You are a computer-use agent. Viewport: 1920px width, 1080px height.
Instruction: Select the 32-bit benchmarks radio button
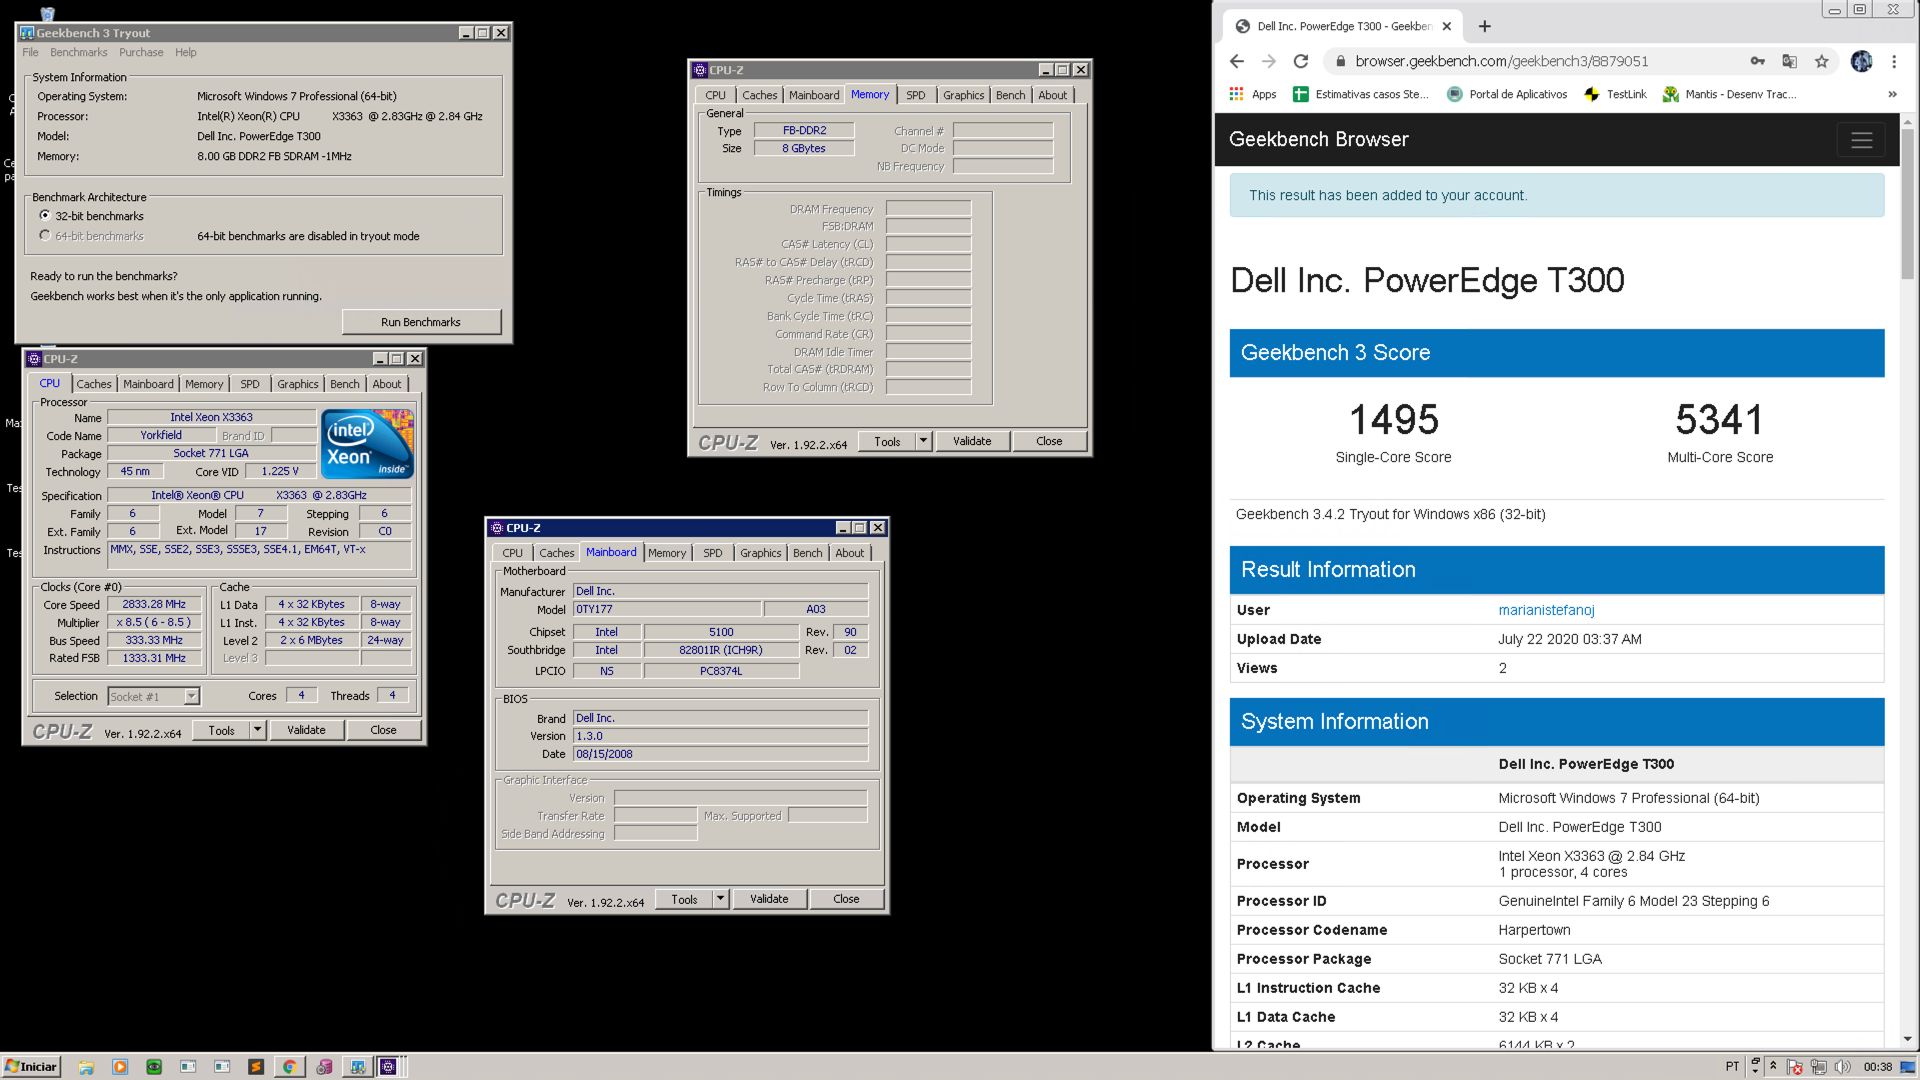[45, 215]
